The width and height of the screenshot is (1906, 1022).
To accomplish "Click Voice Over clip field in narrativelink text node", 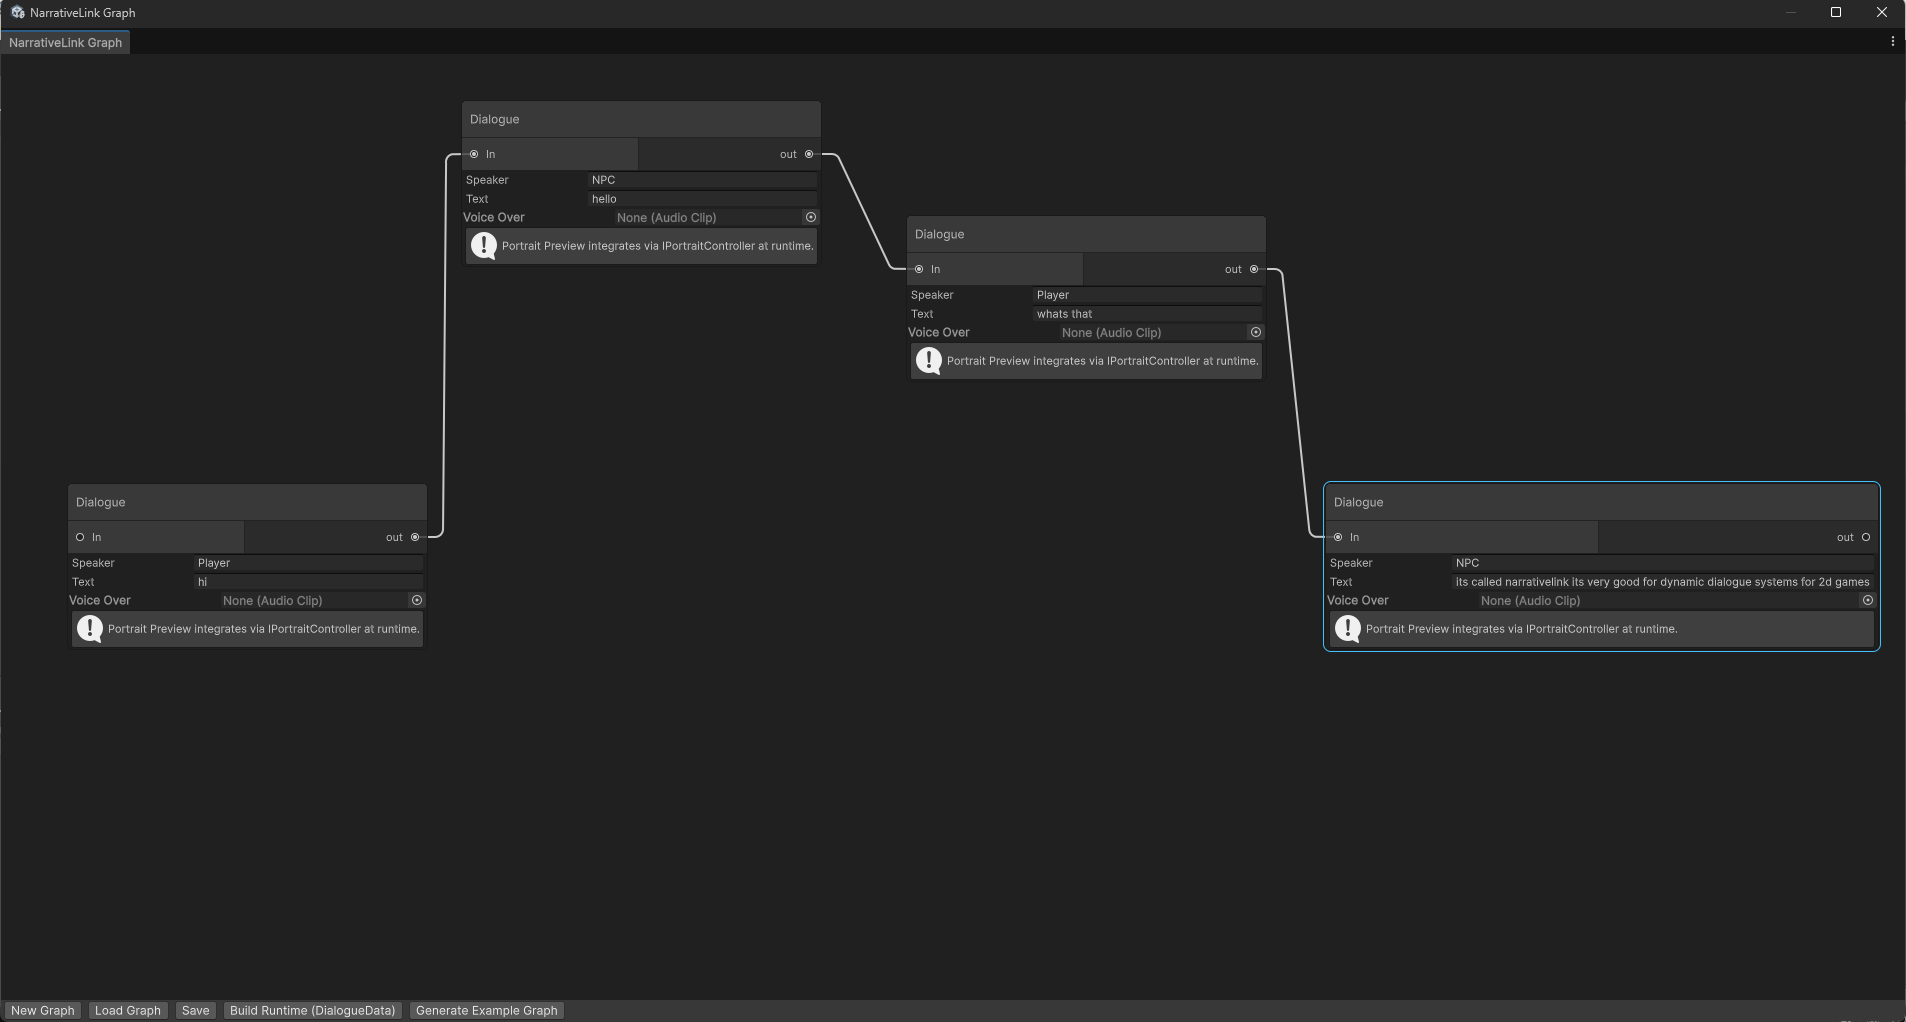I will [x=1676, y=600].
